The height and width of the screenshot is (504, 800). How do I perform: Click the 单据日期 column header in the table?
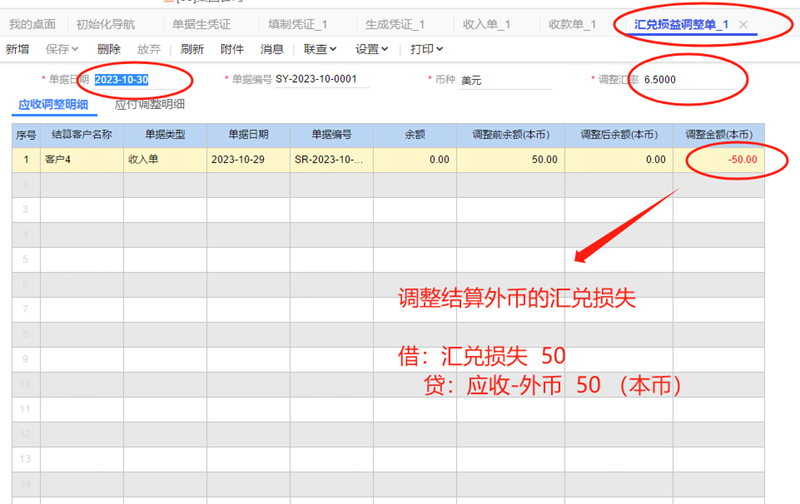point(248,135)
